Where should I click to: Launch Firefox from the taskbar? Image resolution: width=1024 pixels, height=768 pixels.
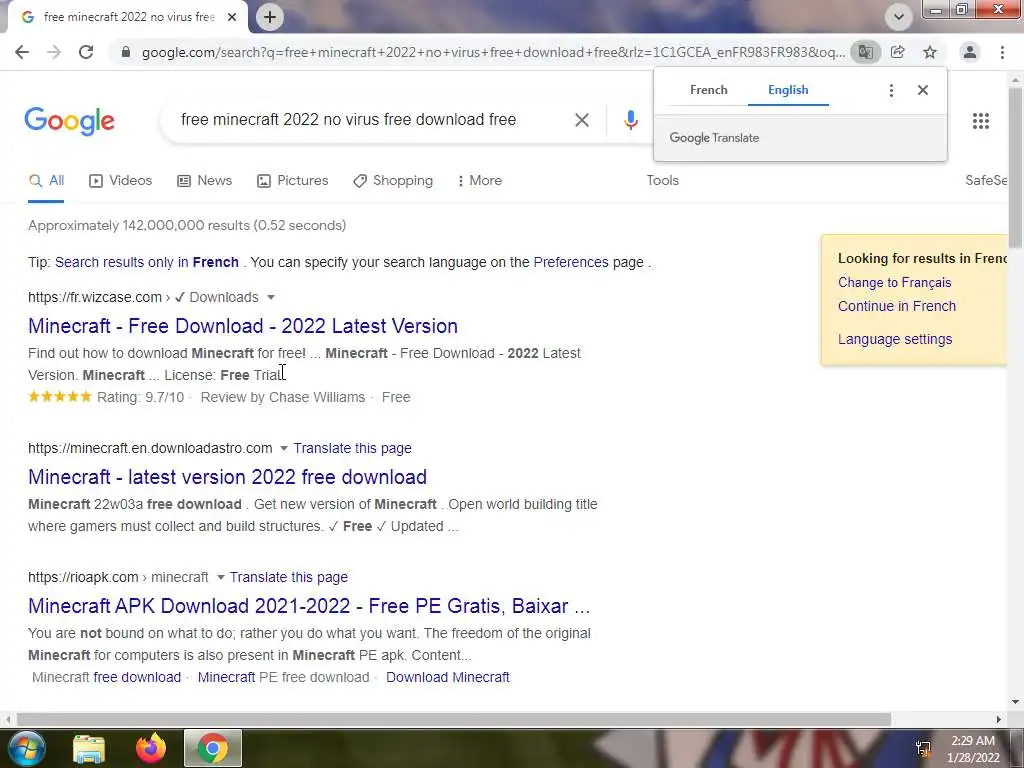(x=151, y=748)
